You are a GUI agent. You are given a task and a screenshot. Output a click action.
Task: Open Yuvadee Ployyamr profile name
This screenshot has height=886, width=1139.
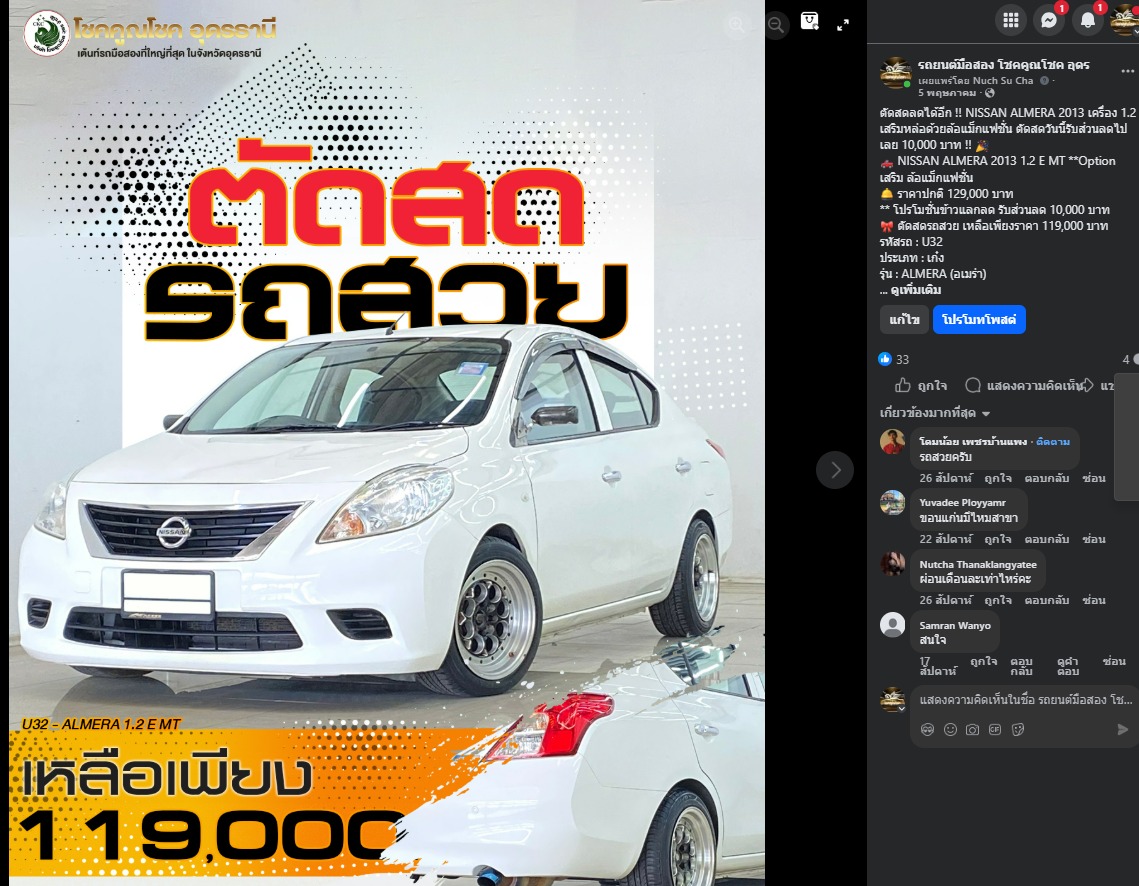pyautogui.click(x=962, y=503)
